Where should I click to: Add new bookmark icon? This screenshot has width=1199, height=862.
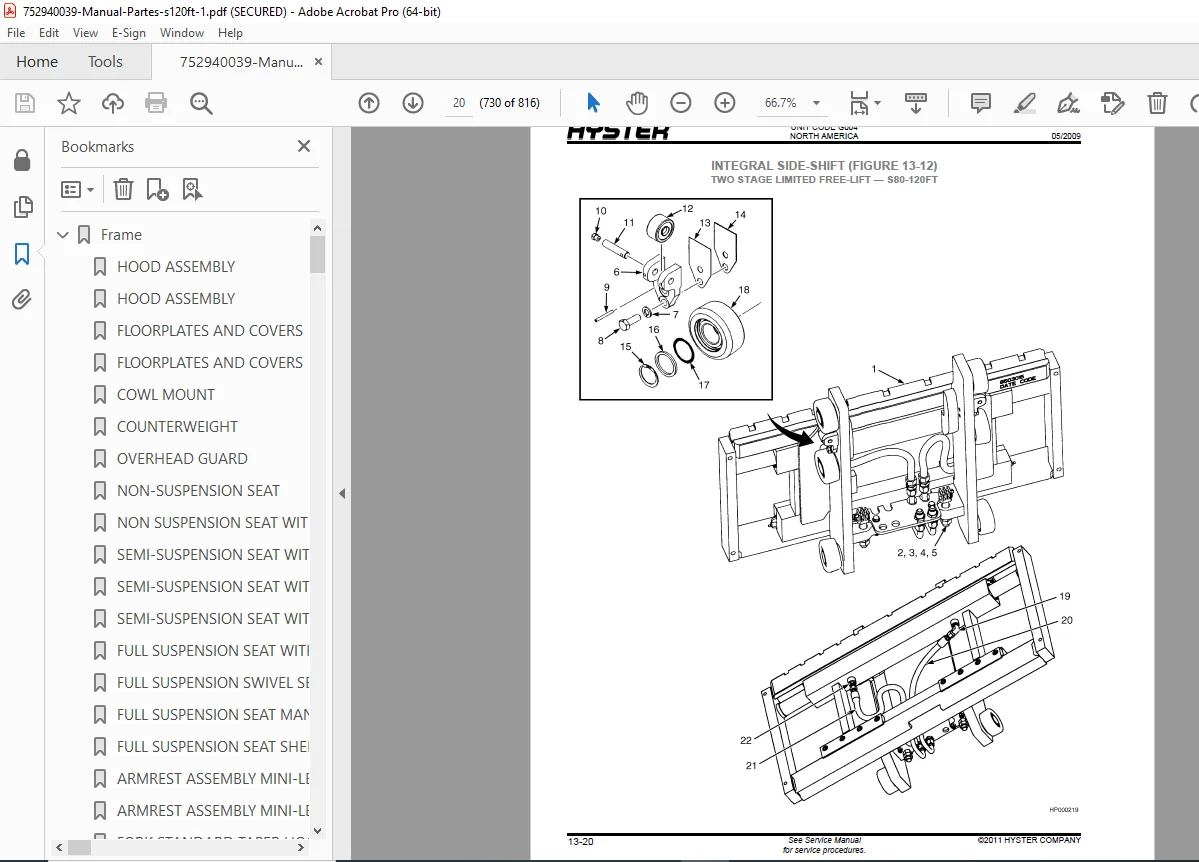pyautogui.click(x=158, y=189)
